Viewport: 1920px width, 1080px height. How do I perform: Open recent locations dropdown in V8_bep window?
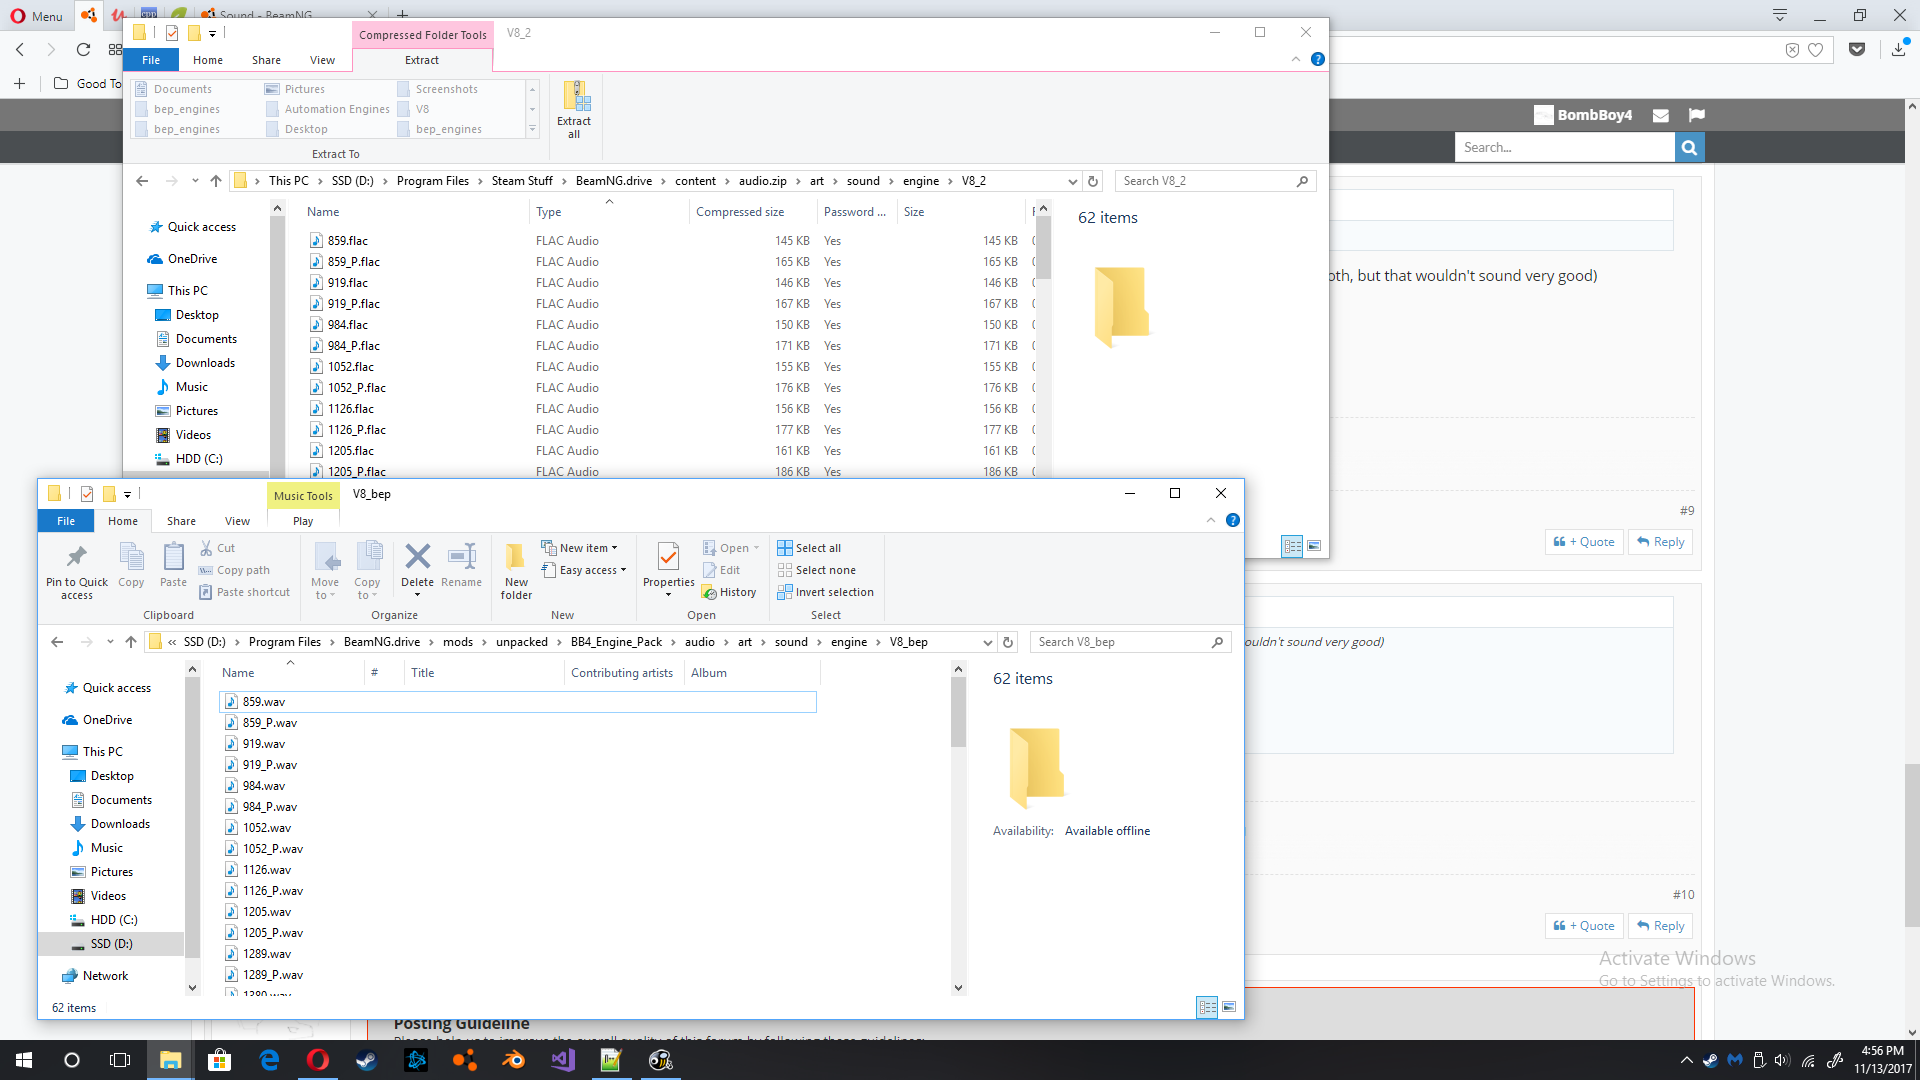110,642
